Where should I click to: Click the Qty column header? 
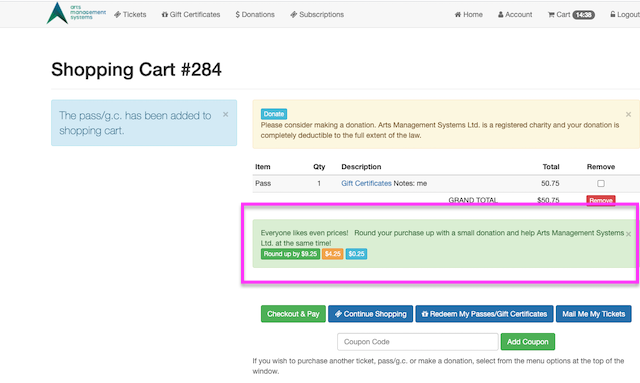(319, 167)
